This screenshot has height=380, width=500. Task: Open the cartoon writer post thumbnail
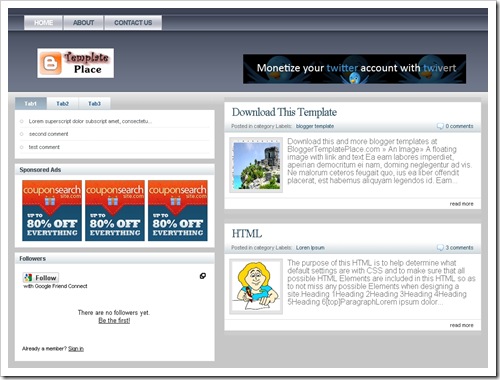click(x=256, y=287)
